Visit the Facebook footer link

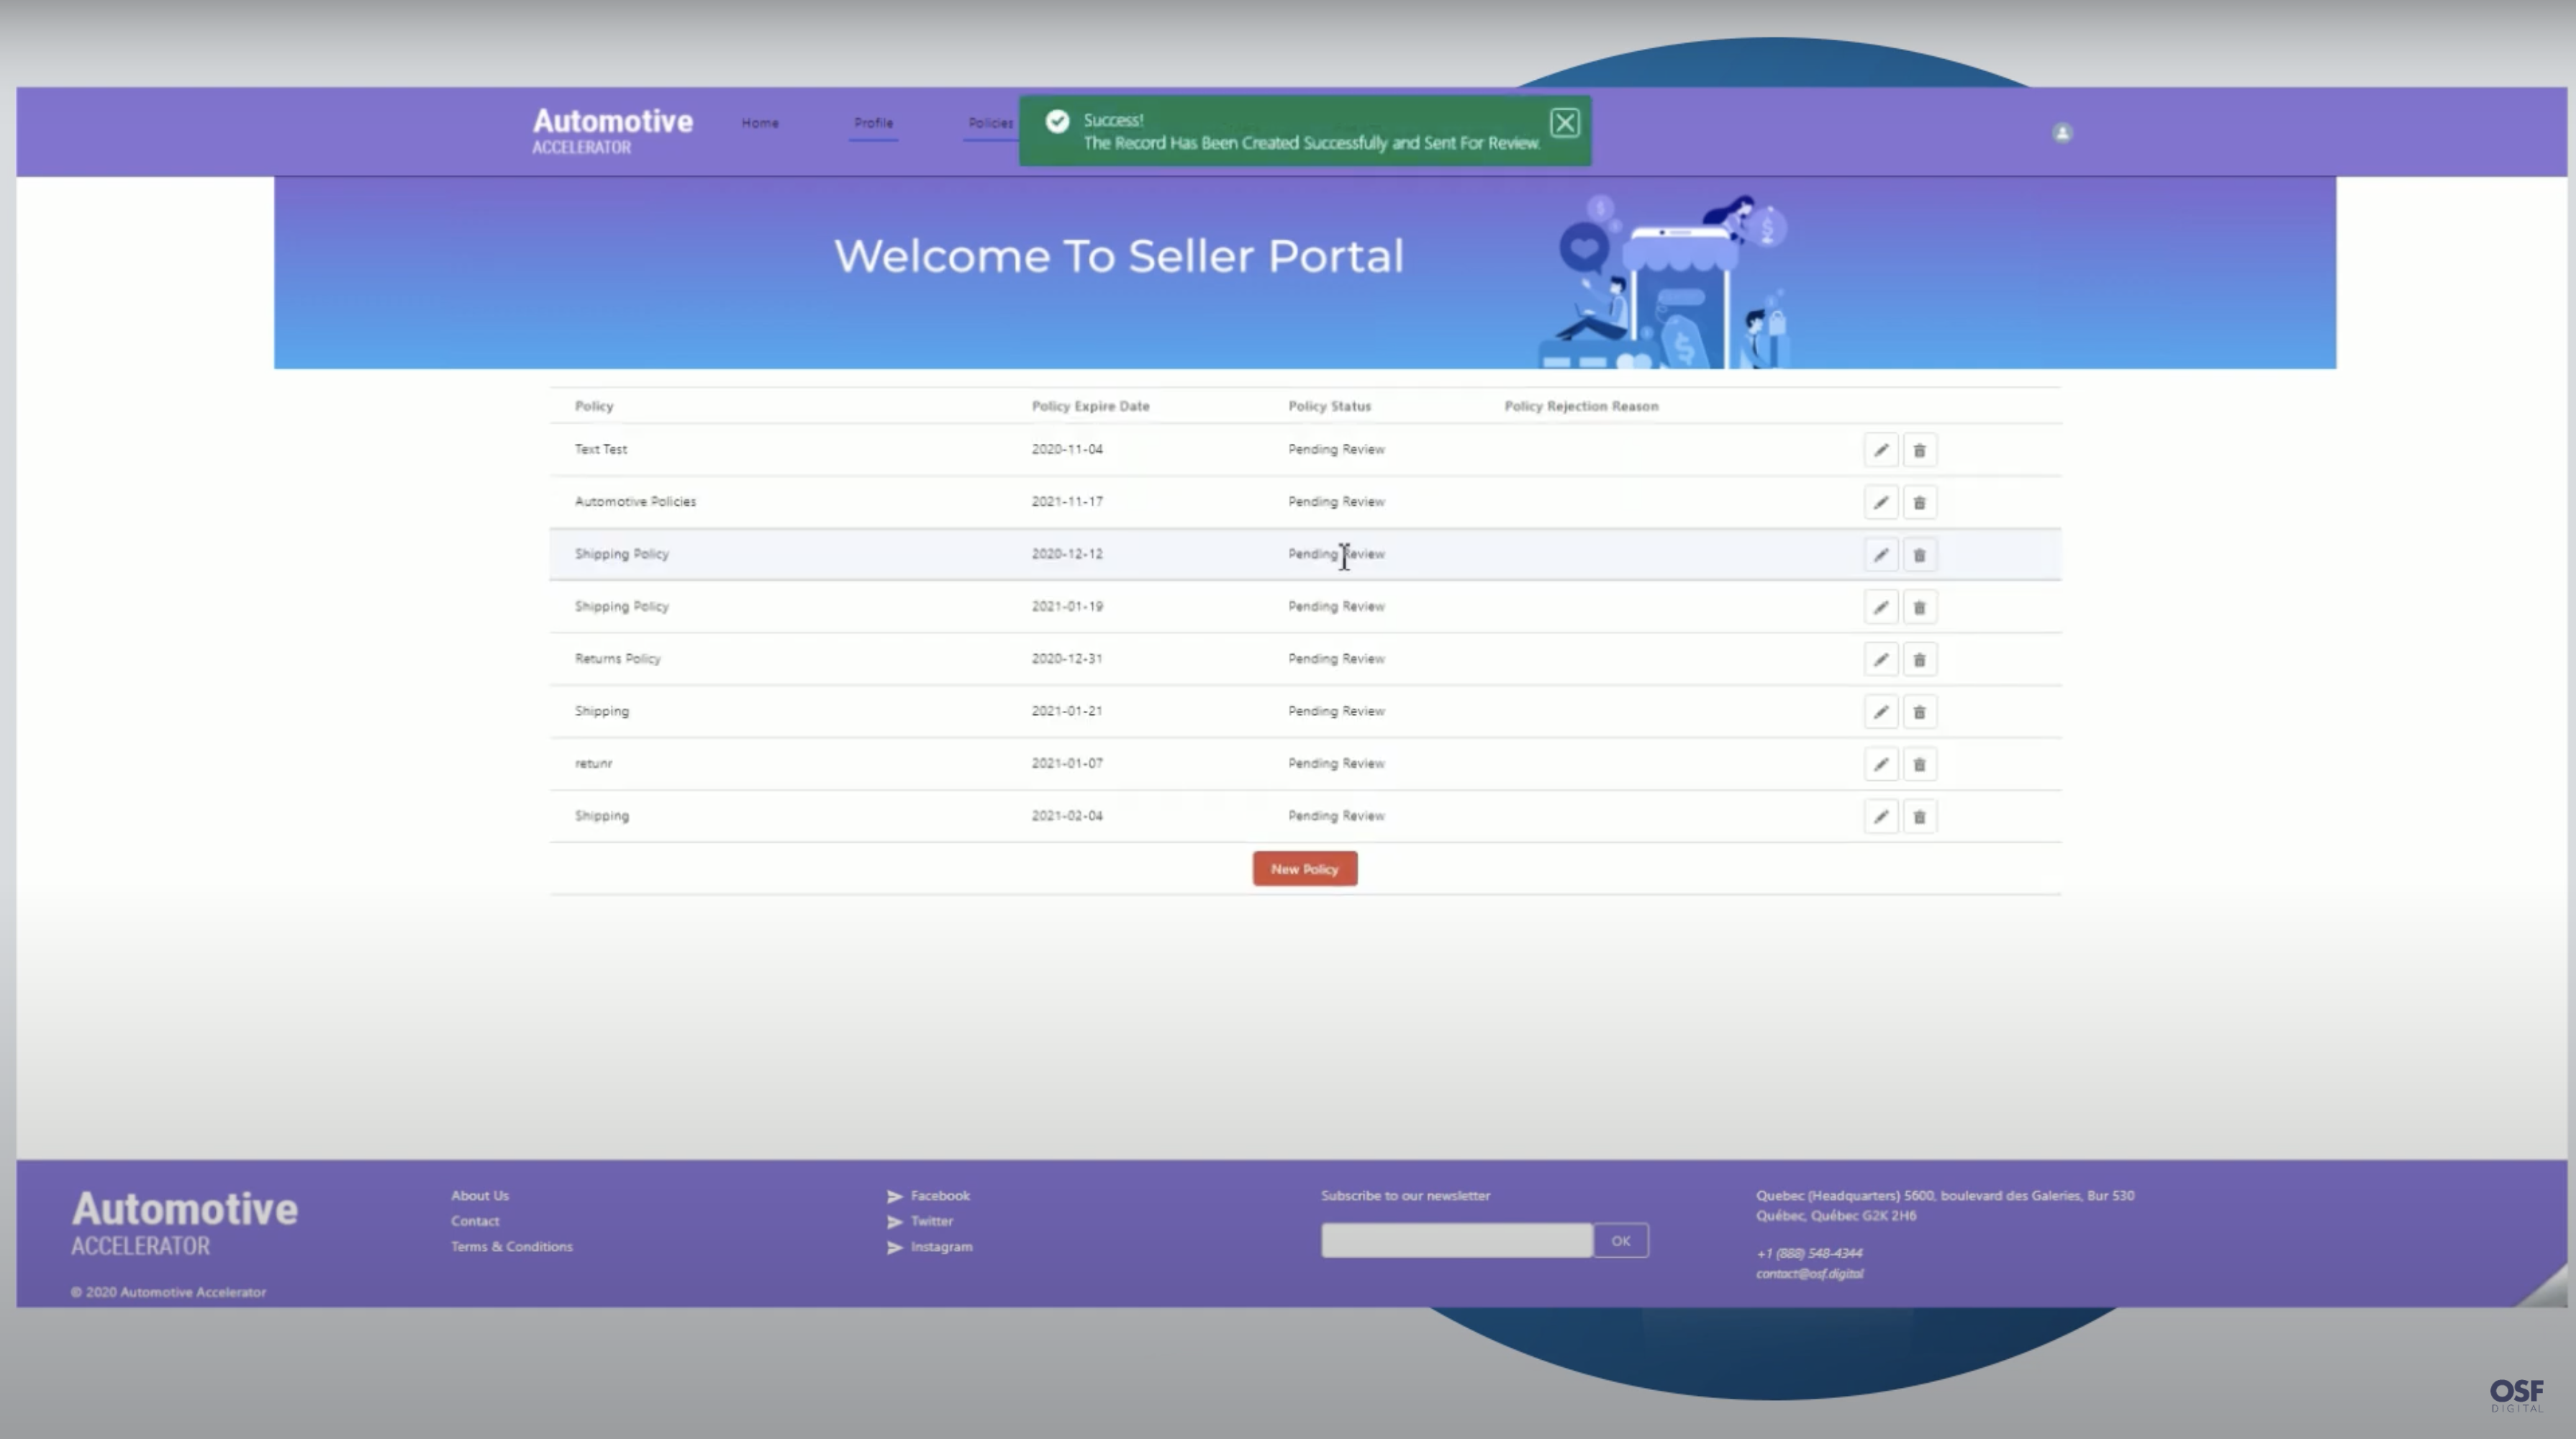click(939, 1196)
